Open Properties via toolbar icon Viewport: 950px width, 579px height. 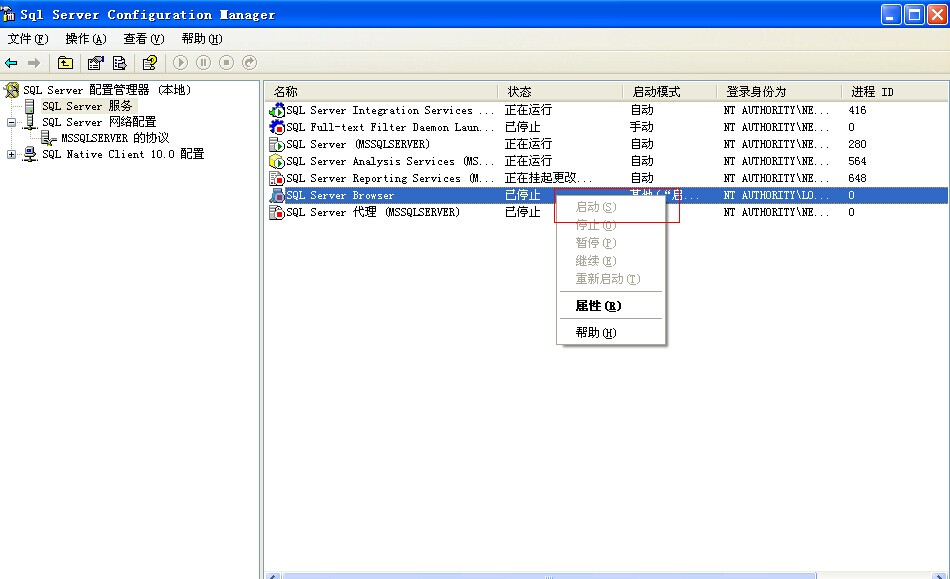tap(96, 62)
